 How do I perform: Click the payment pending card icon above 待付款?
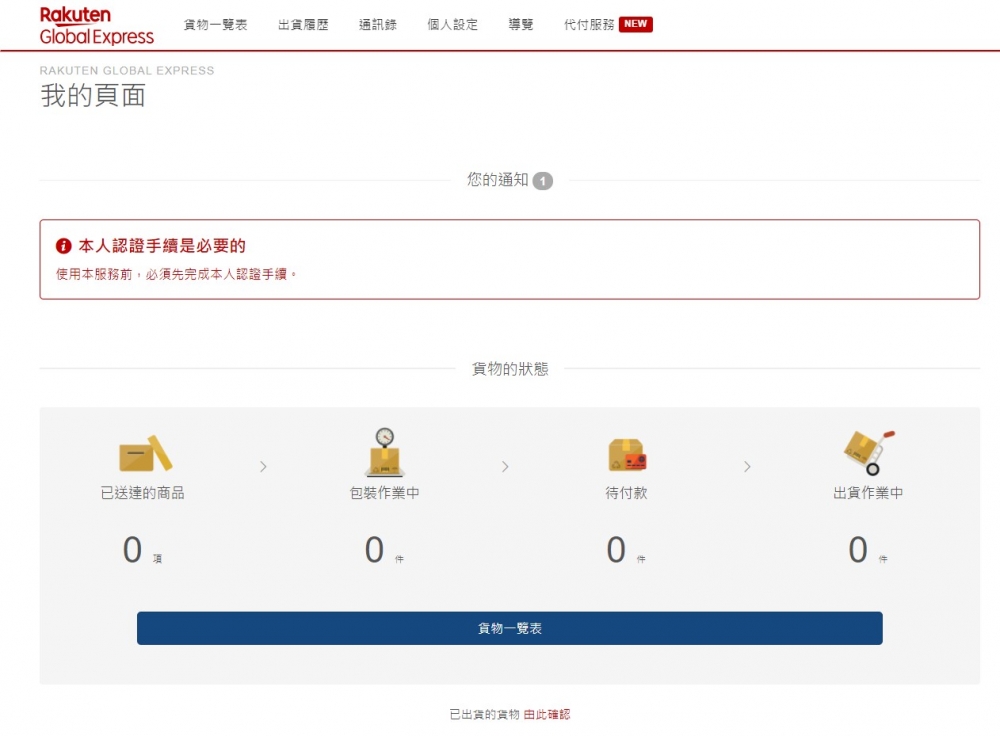pyautogui.click(x=628, y=455)
